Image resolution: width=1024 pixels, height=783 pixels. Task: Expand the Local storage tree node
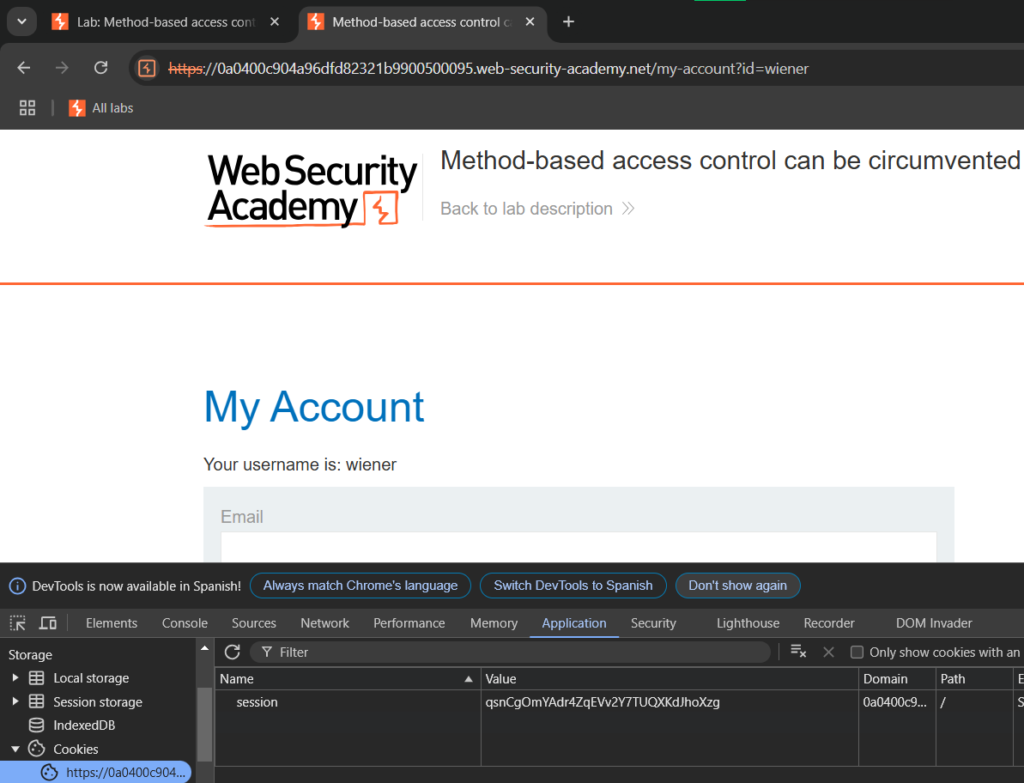(x=15, y=678)
